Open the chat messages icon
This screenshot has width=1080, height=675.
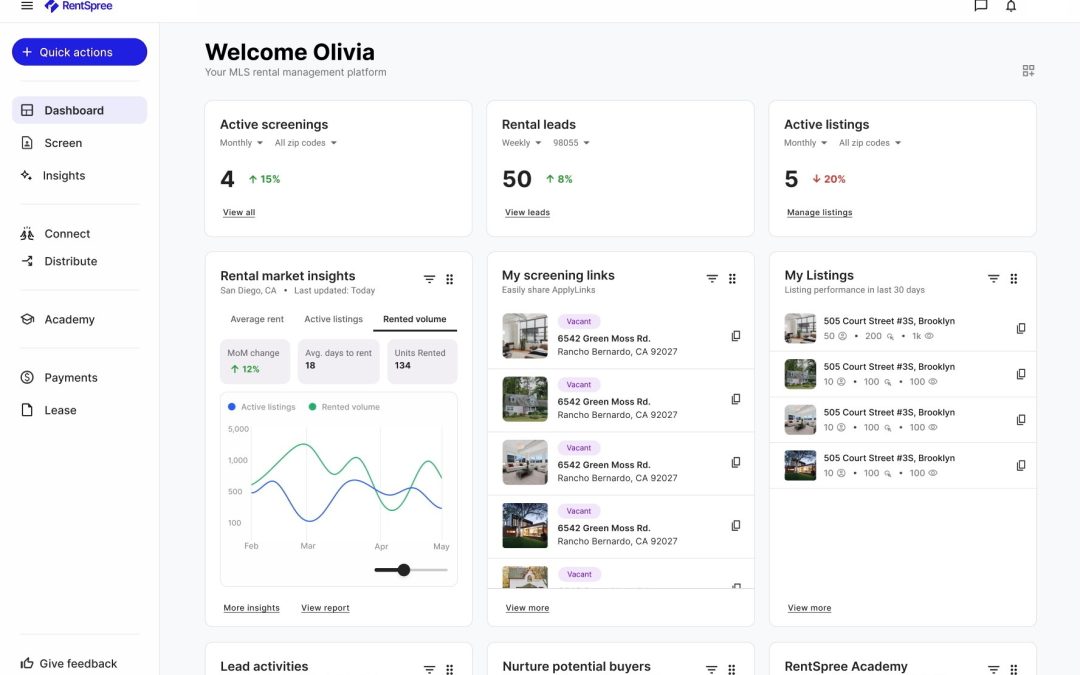(980, 6)
